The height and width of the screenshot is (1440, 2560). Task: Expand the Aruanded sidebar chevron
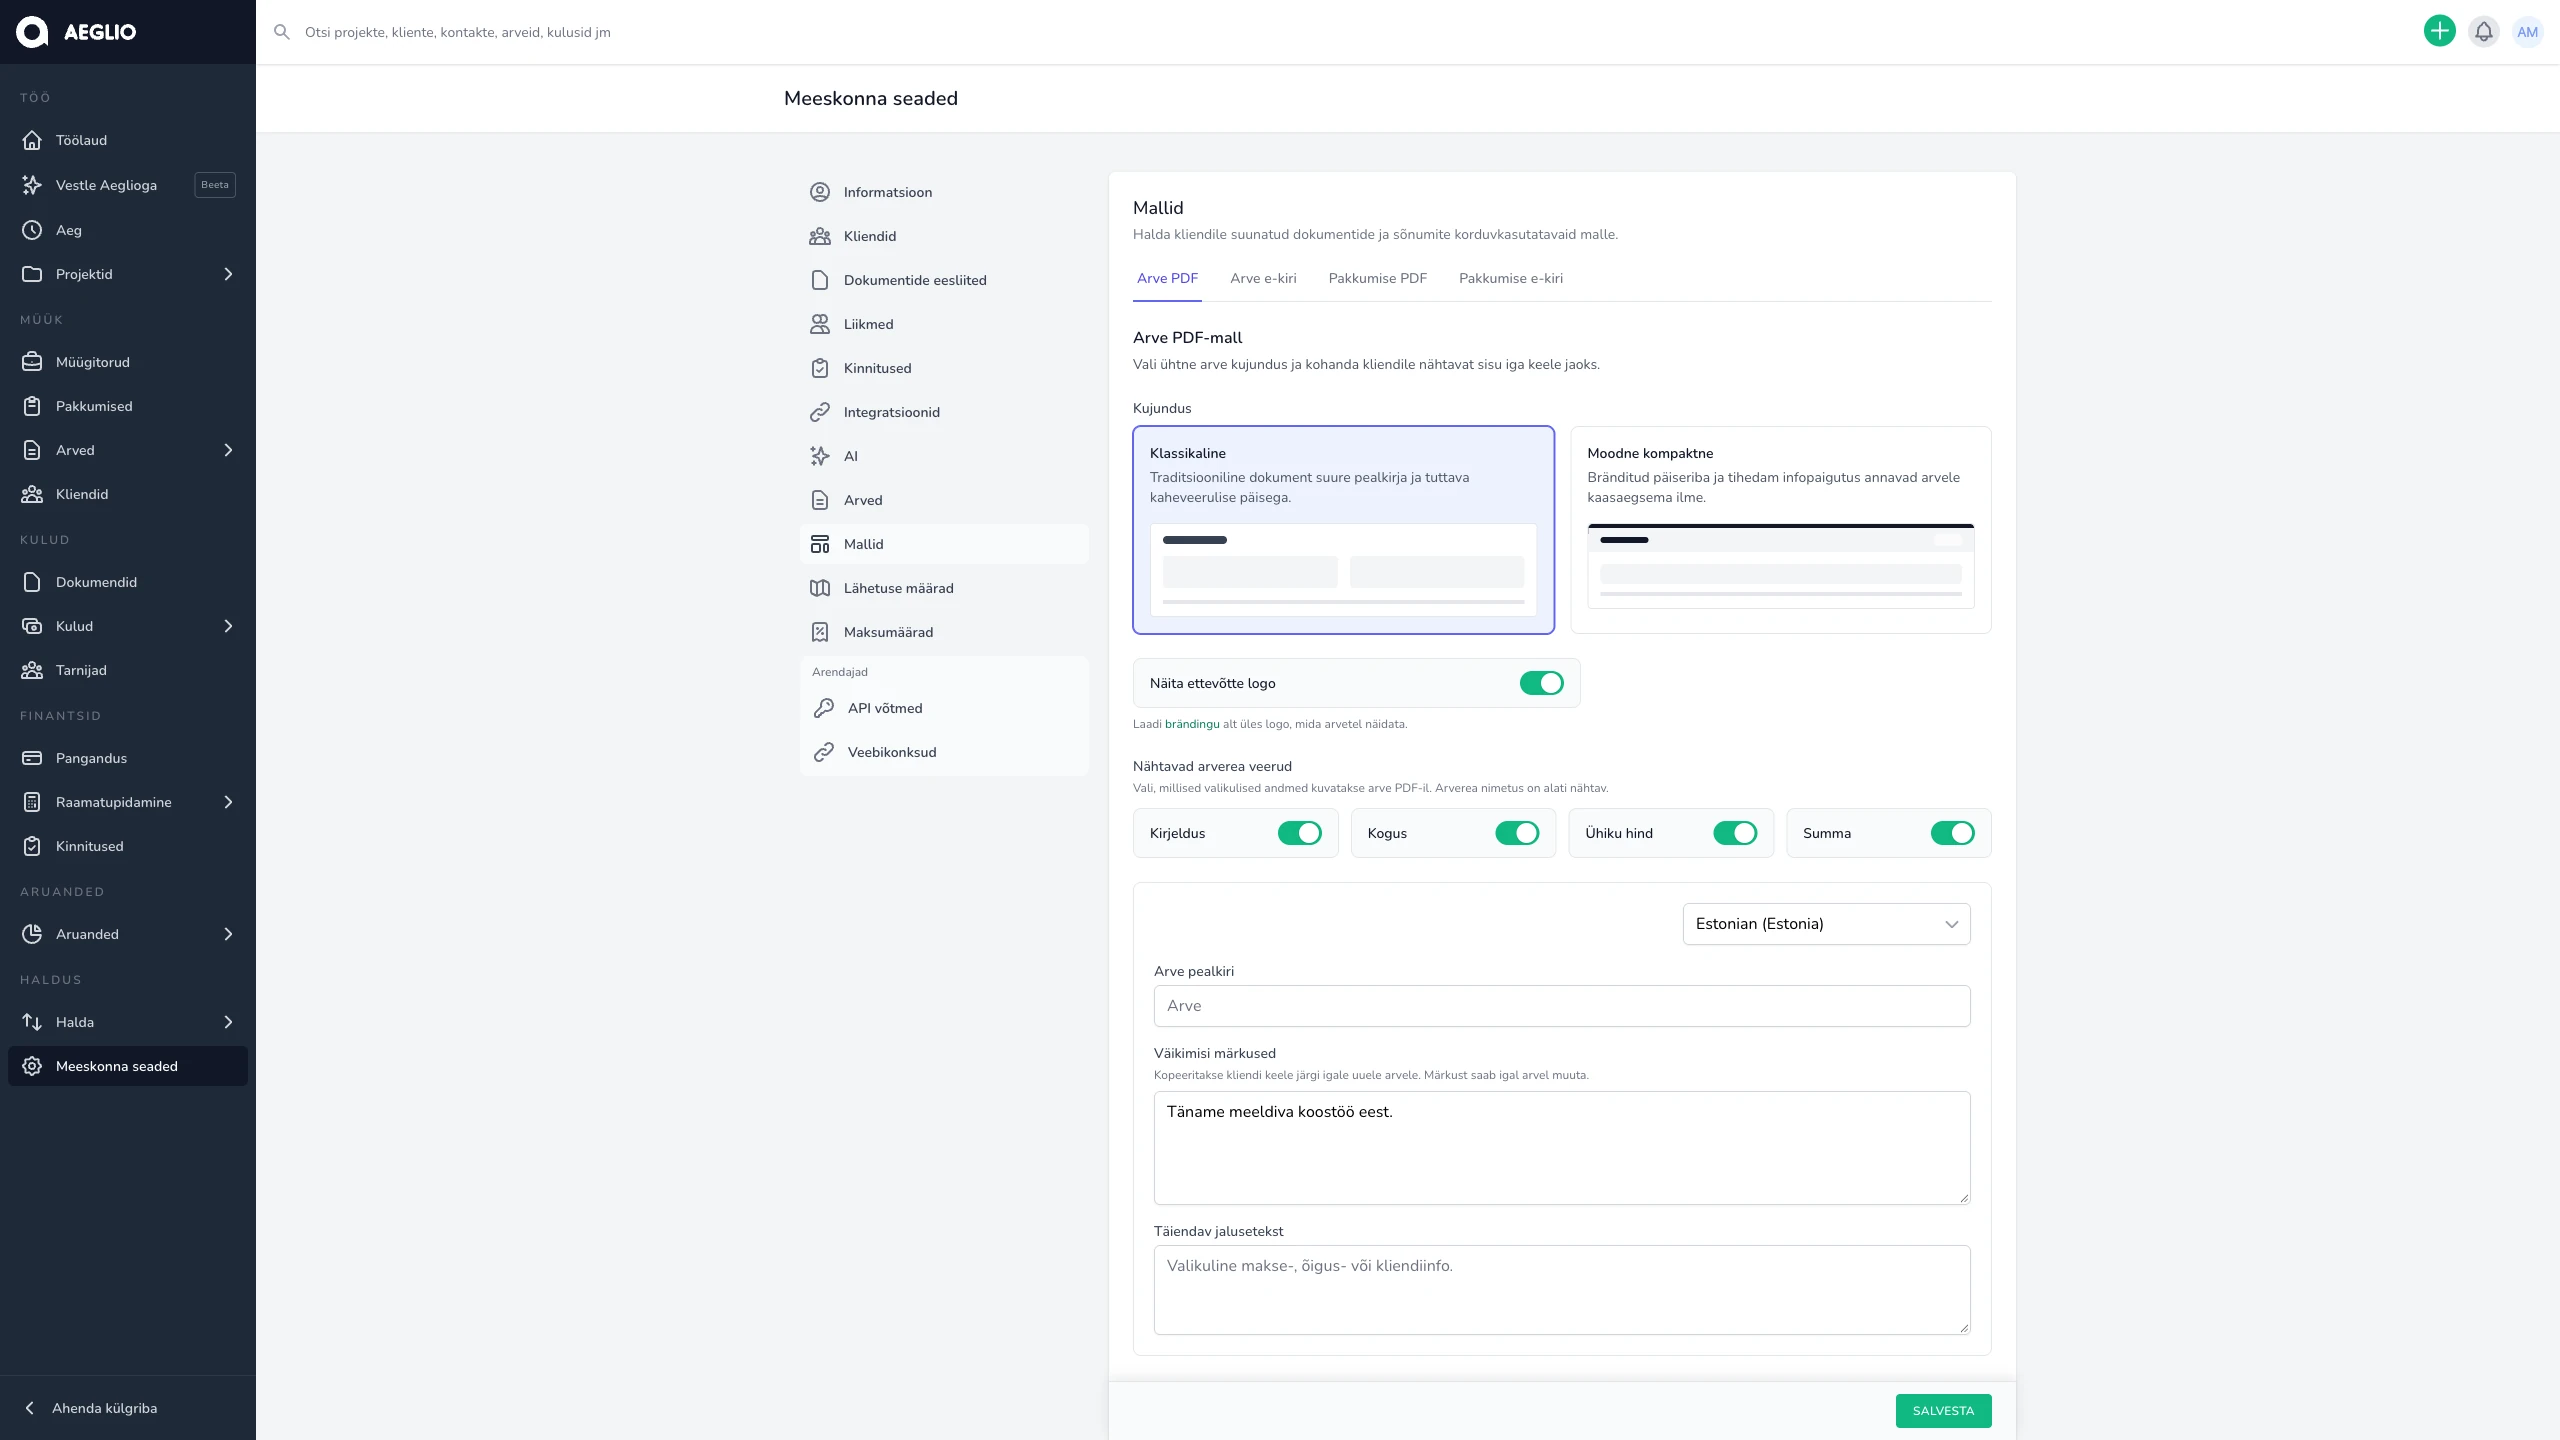pyautogui.click(x=228, y=934)
